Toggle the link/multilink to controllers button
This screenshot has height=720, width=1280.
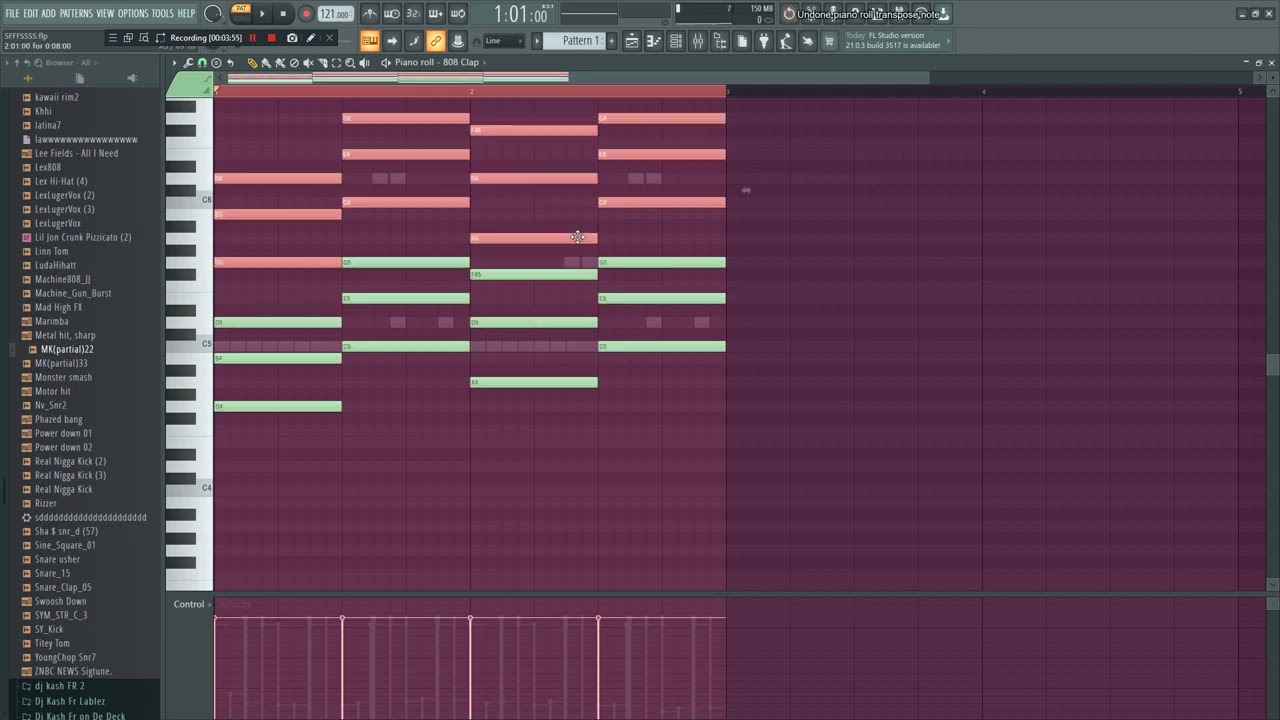click(436, 41)
